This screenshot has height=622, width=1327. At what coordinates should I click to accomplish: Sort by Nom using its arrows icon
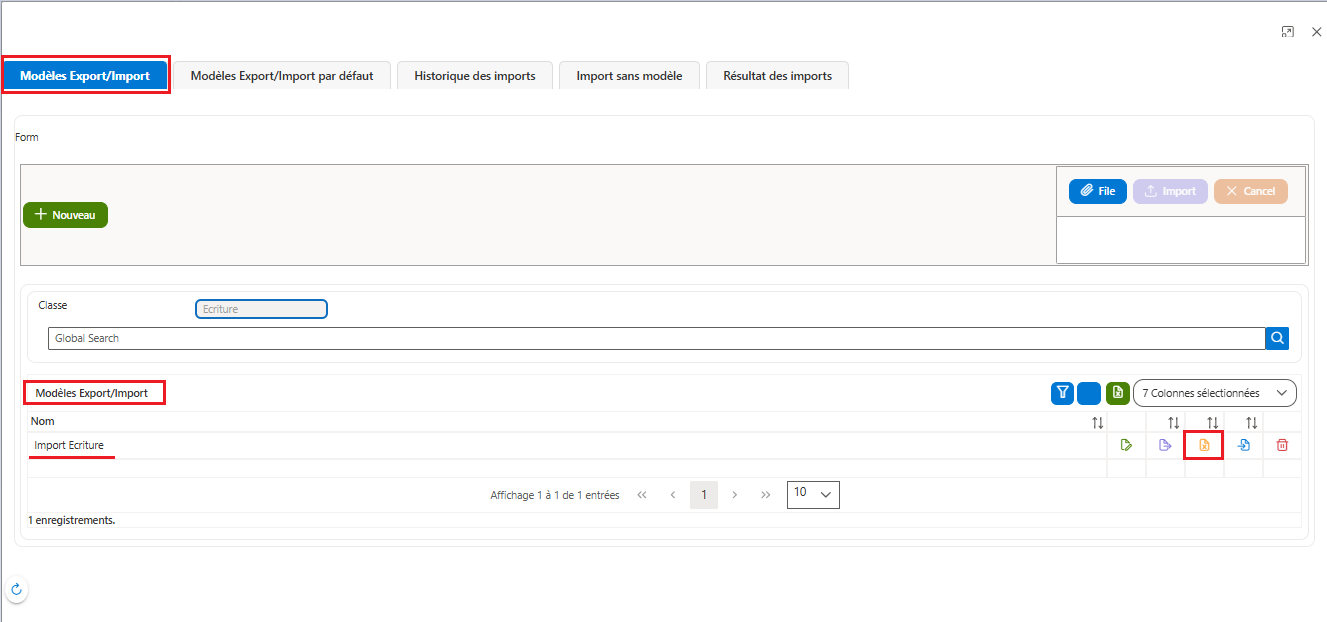tap(1097, 423)
